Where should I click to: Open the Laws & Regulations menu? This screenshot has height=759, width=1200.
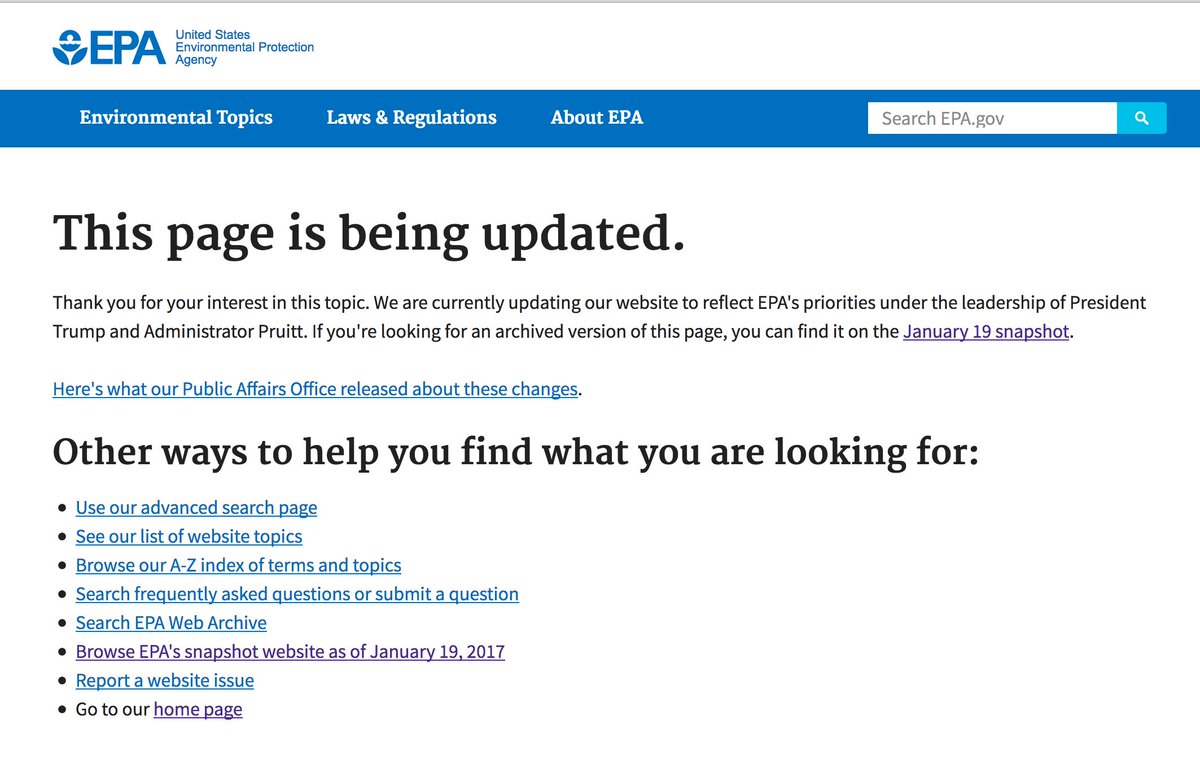(x=412, y=117)
